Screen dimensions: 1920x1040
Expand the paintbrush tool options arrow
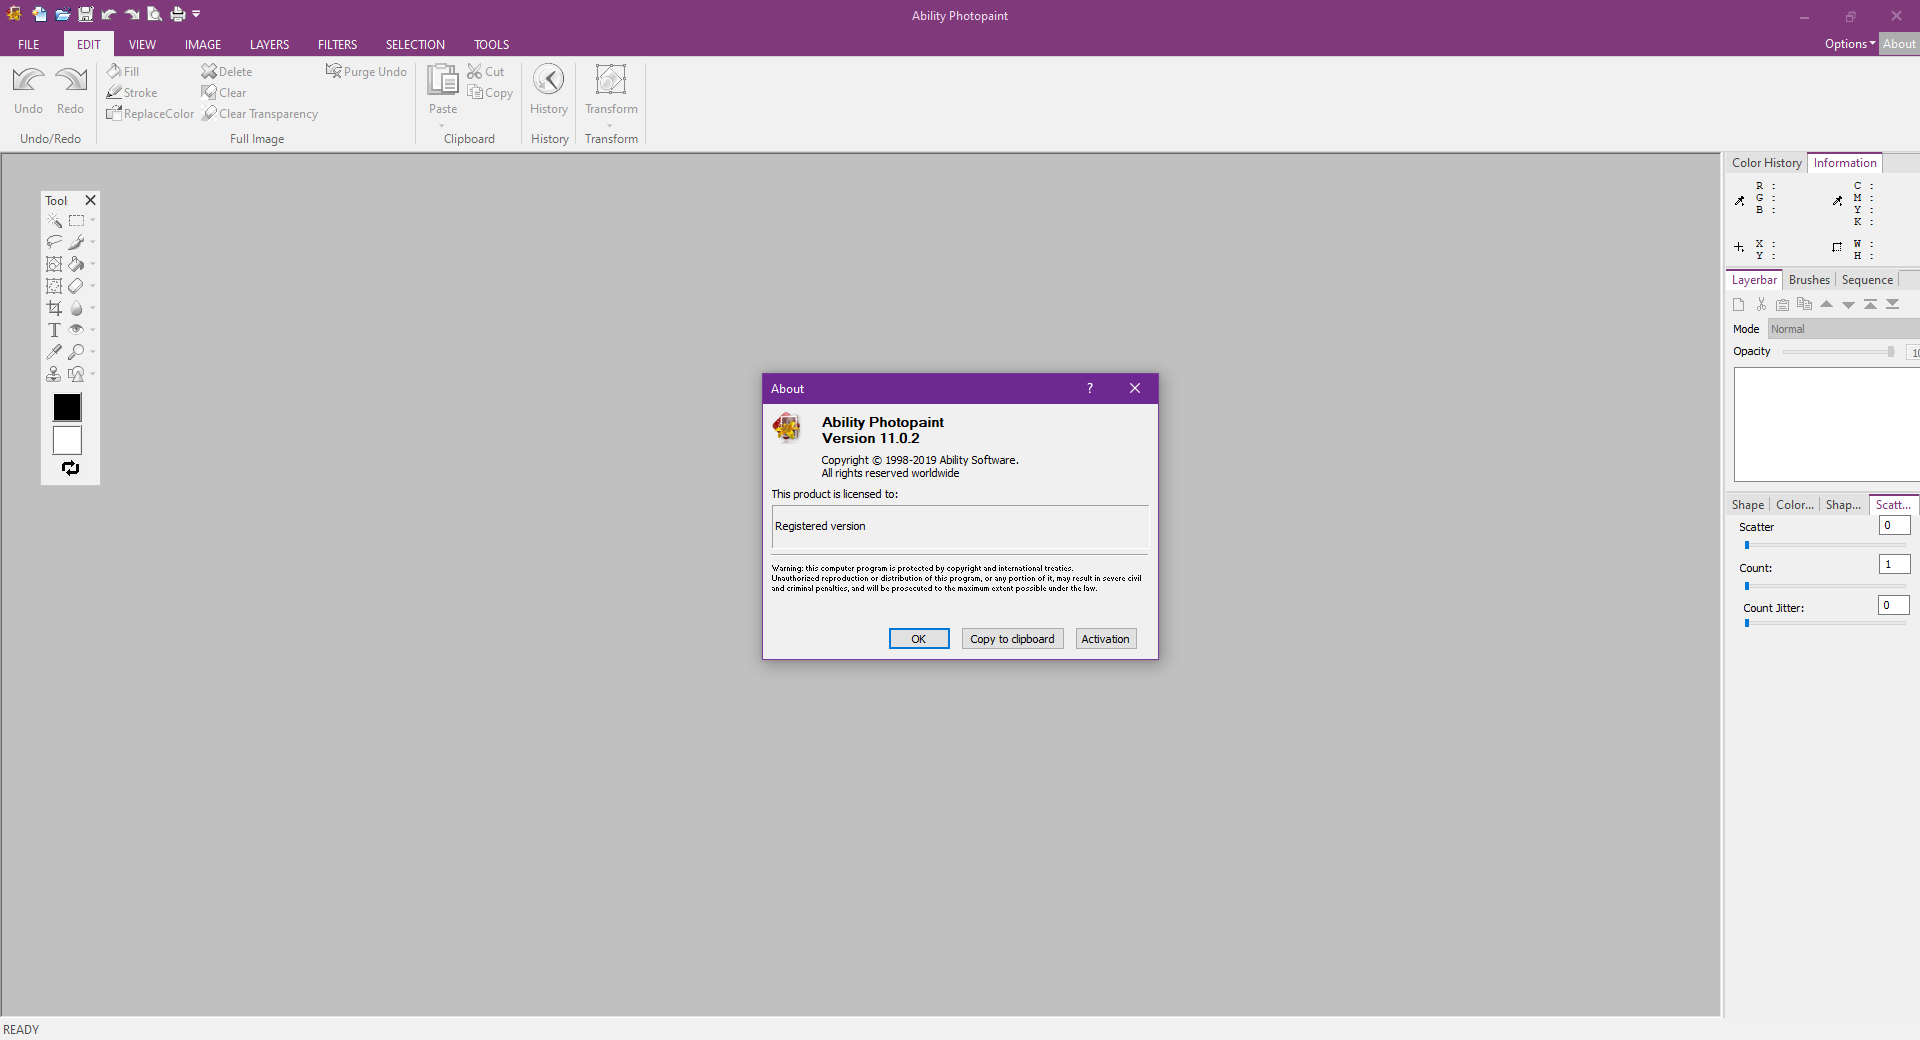pos(93,242)
